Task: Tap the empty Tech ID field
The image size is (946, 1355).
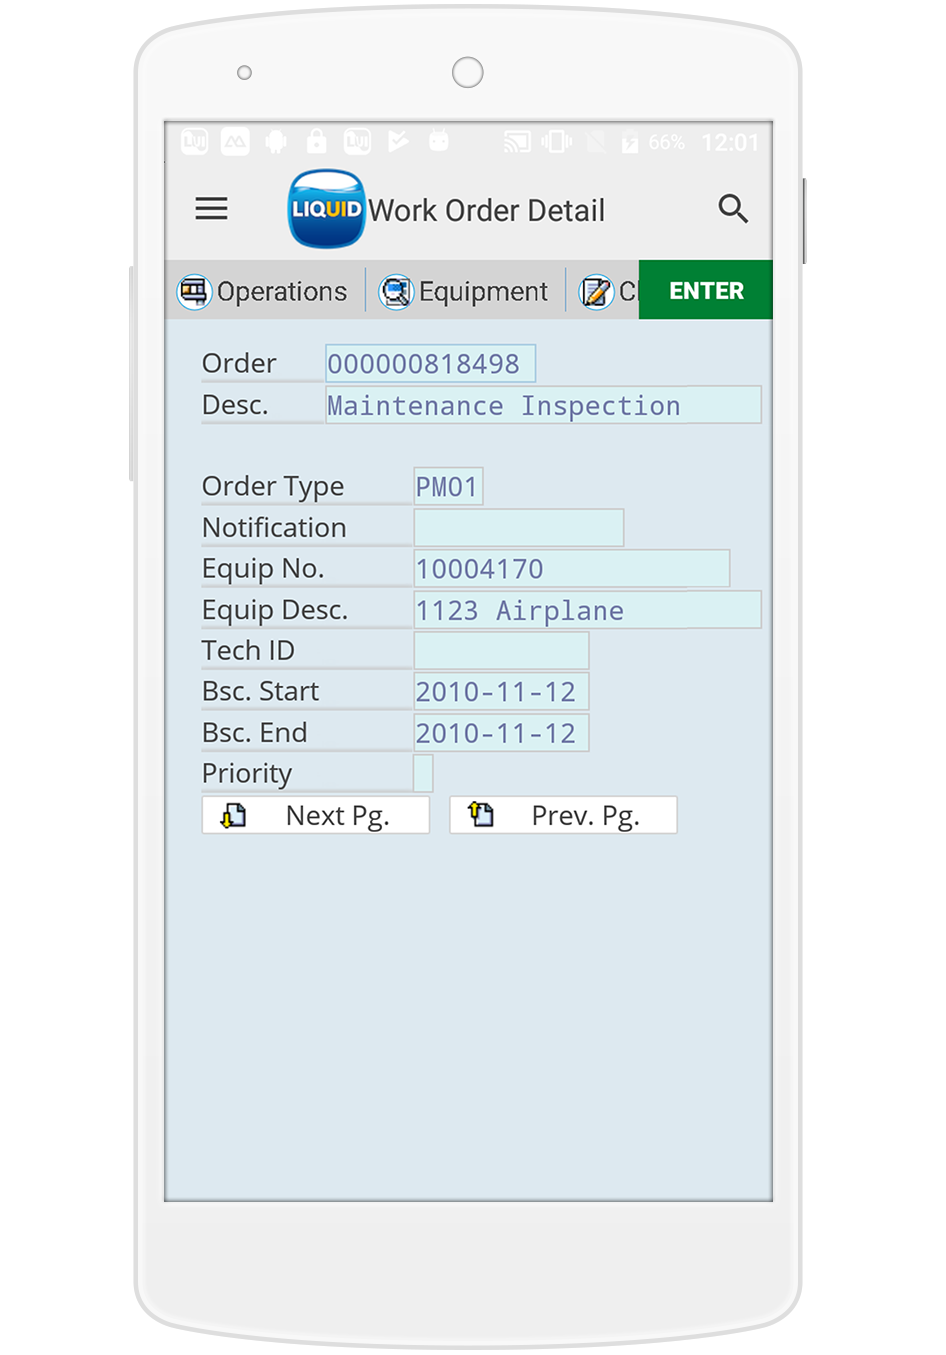Action: 501,651
